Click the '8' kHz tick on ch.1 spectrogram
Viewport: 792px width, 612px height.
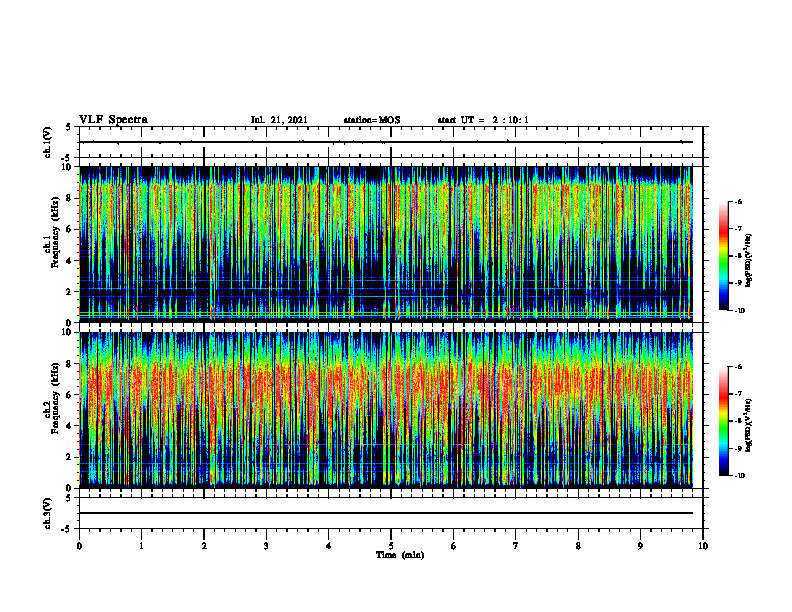(70, 198)
